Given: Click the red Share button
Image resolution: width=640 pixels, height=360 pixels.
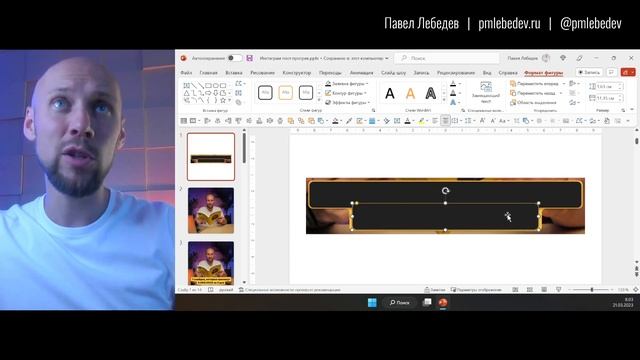Looking at the screenshot, I should click(x=628, y=72).
